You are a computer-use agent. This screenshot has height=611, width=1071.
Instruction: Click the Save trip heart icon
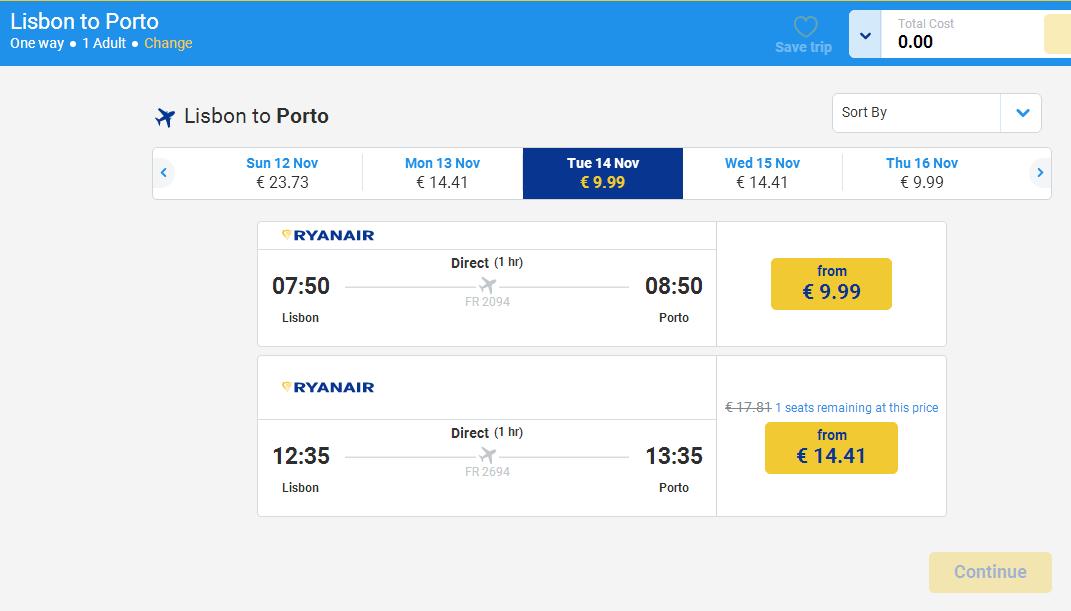[x=805, y=28]
